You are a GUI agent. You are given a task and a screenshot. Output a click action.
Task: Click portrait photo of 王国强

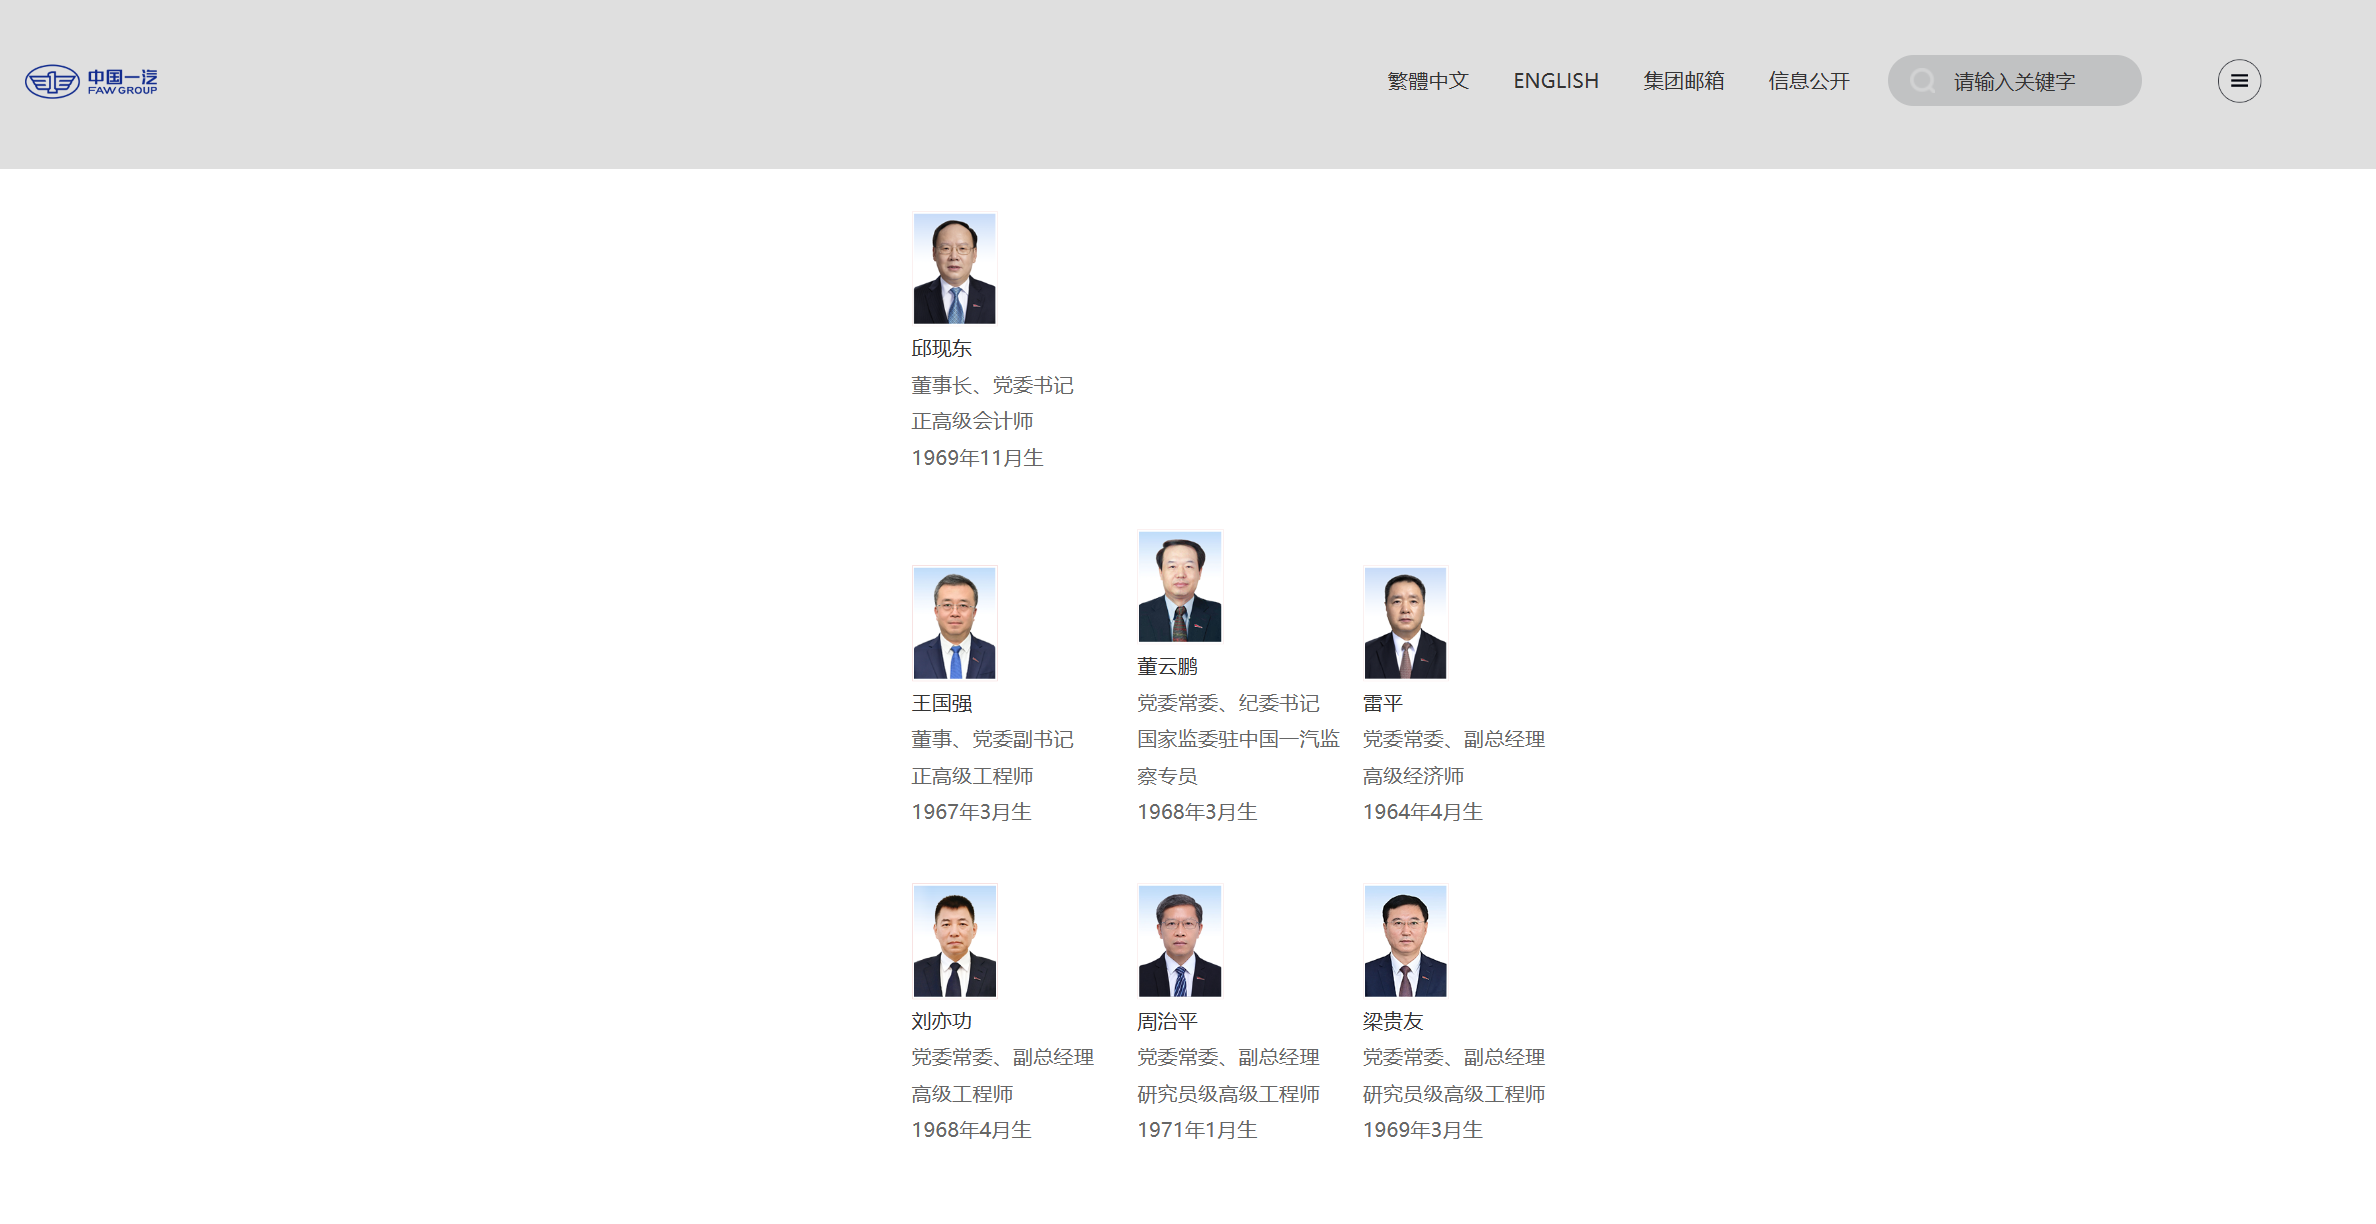[x=954, y=623]
